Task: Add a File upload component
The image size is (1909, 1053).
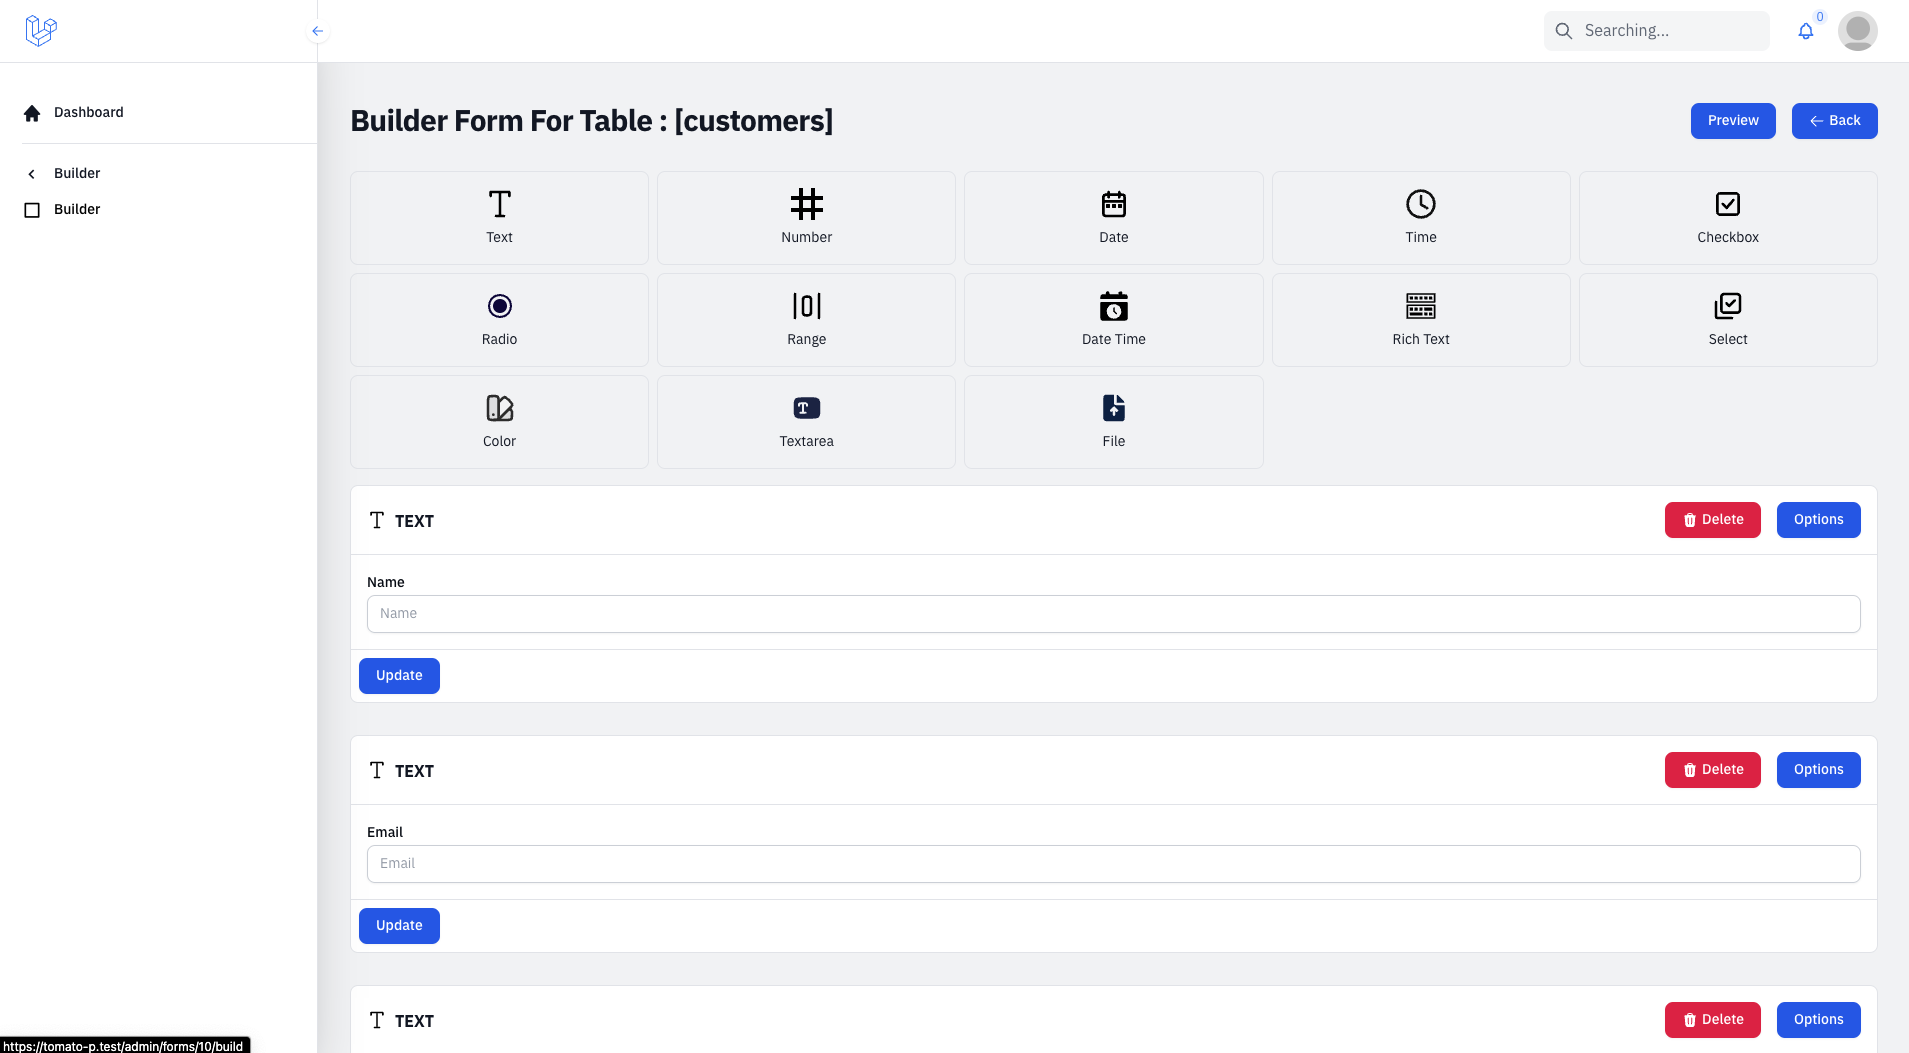Action: click(1113, 422)
